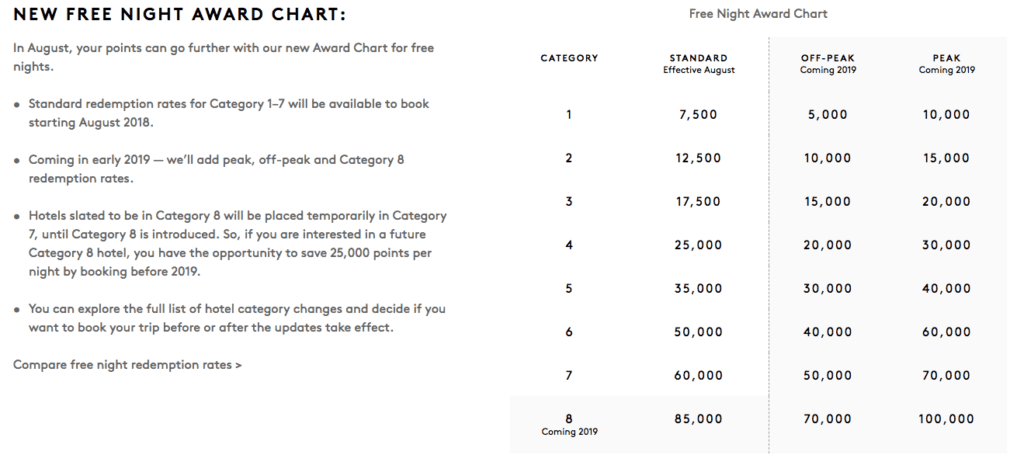Screen dimensions: 1024x469
Task: Click the bullet about standard redemption rates
Action: tap(227, 111)
